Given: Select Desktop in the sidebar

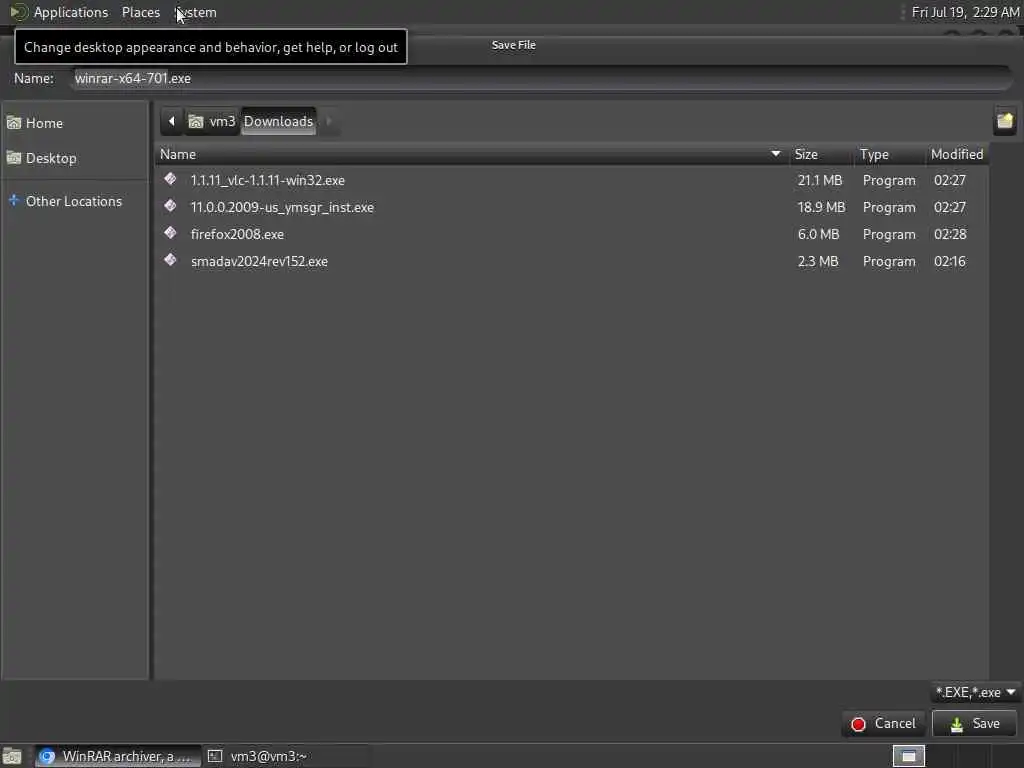Looking at the screenshot, I should pyautogui.click(x=75, y=158).
